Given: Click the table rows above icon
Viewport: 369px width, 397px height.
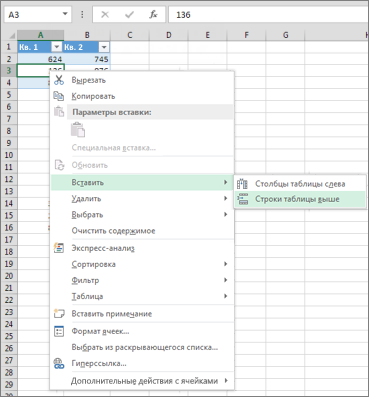Looking at the screenshot, I should 243,199.
